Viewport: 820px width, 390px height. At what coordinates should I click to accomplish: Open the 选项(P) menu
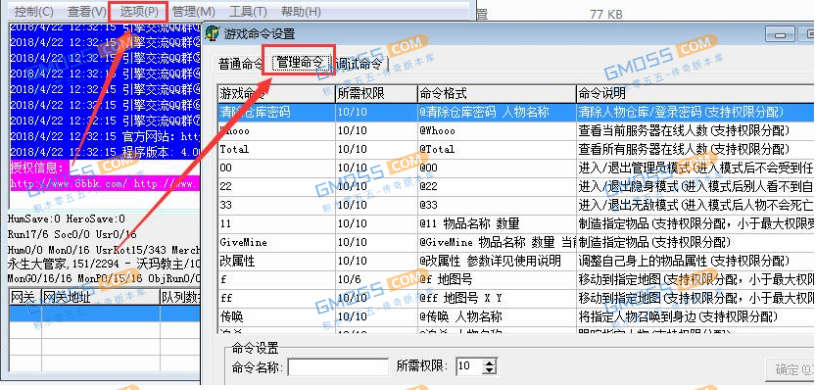pos(139,11)
